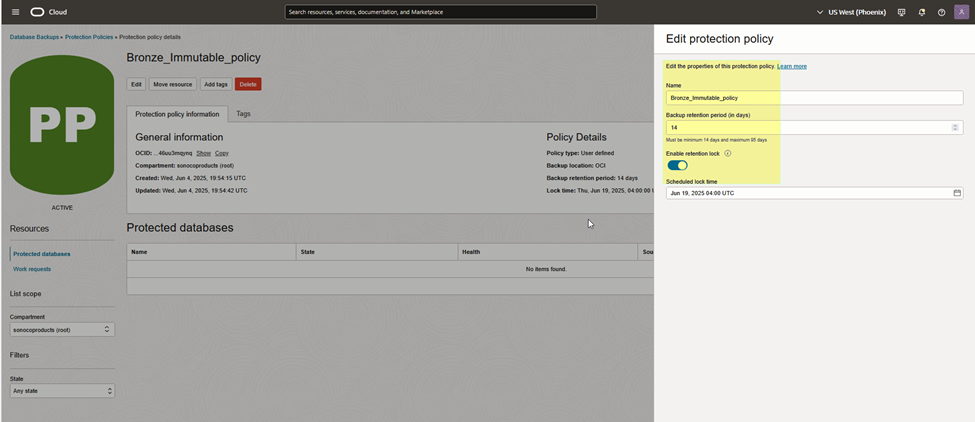975x422 pixels.
Task: Open the notifications bell icon
Action: 921,12
